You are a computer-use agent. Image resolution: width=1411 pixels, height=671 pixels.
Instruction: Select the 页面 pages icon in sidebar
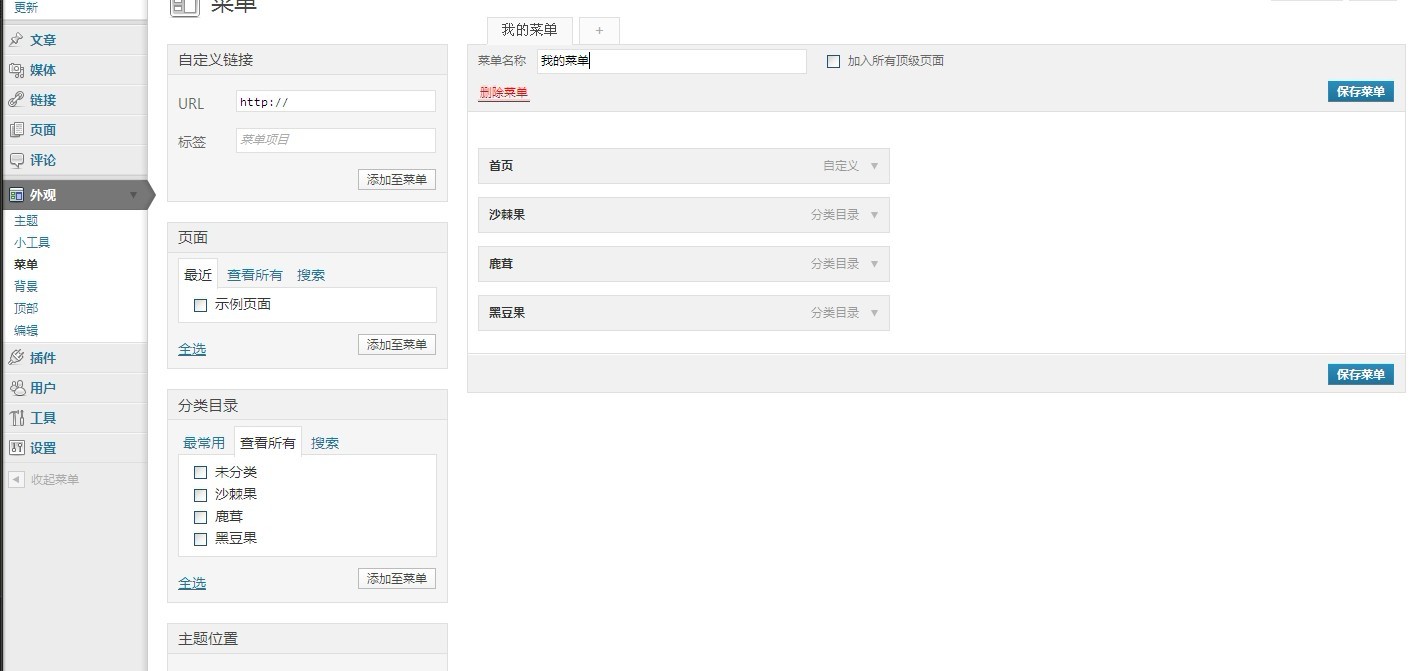click(16, 130)
